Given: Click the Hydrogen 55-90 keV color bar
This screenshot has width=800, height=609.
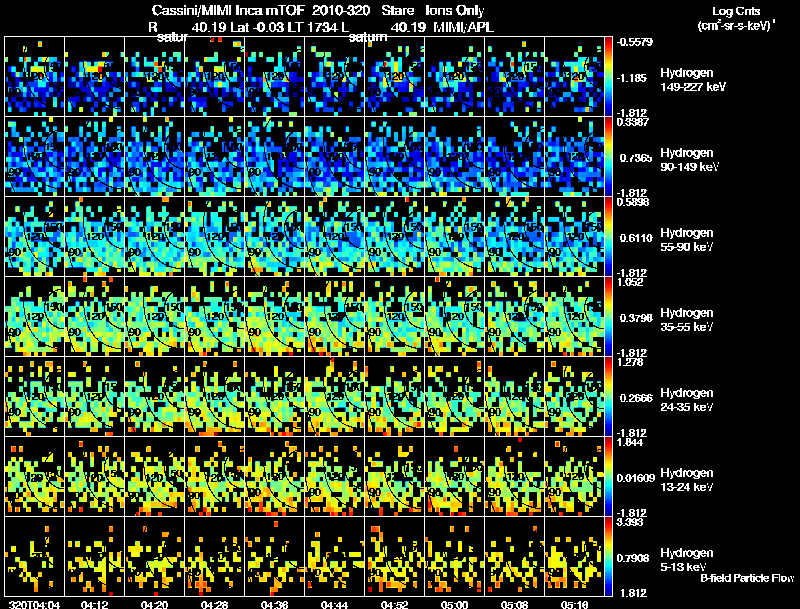Looking at the screenshot, I should tap(608, 237).
